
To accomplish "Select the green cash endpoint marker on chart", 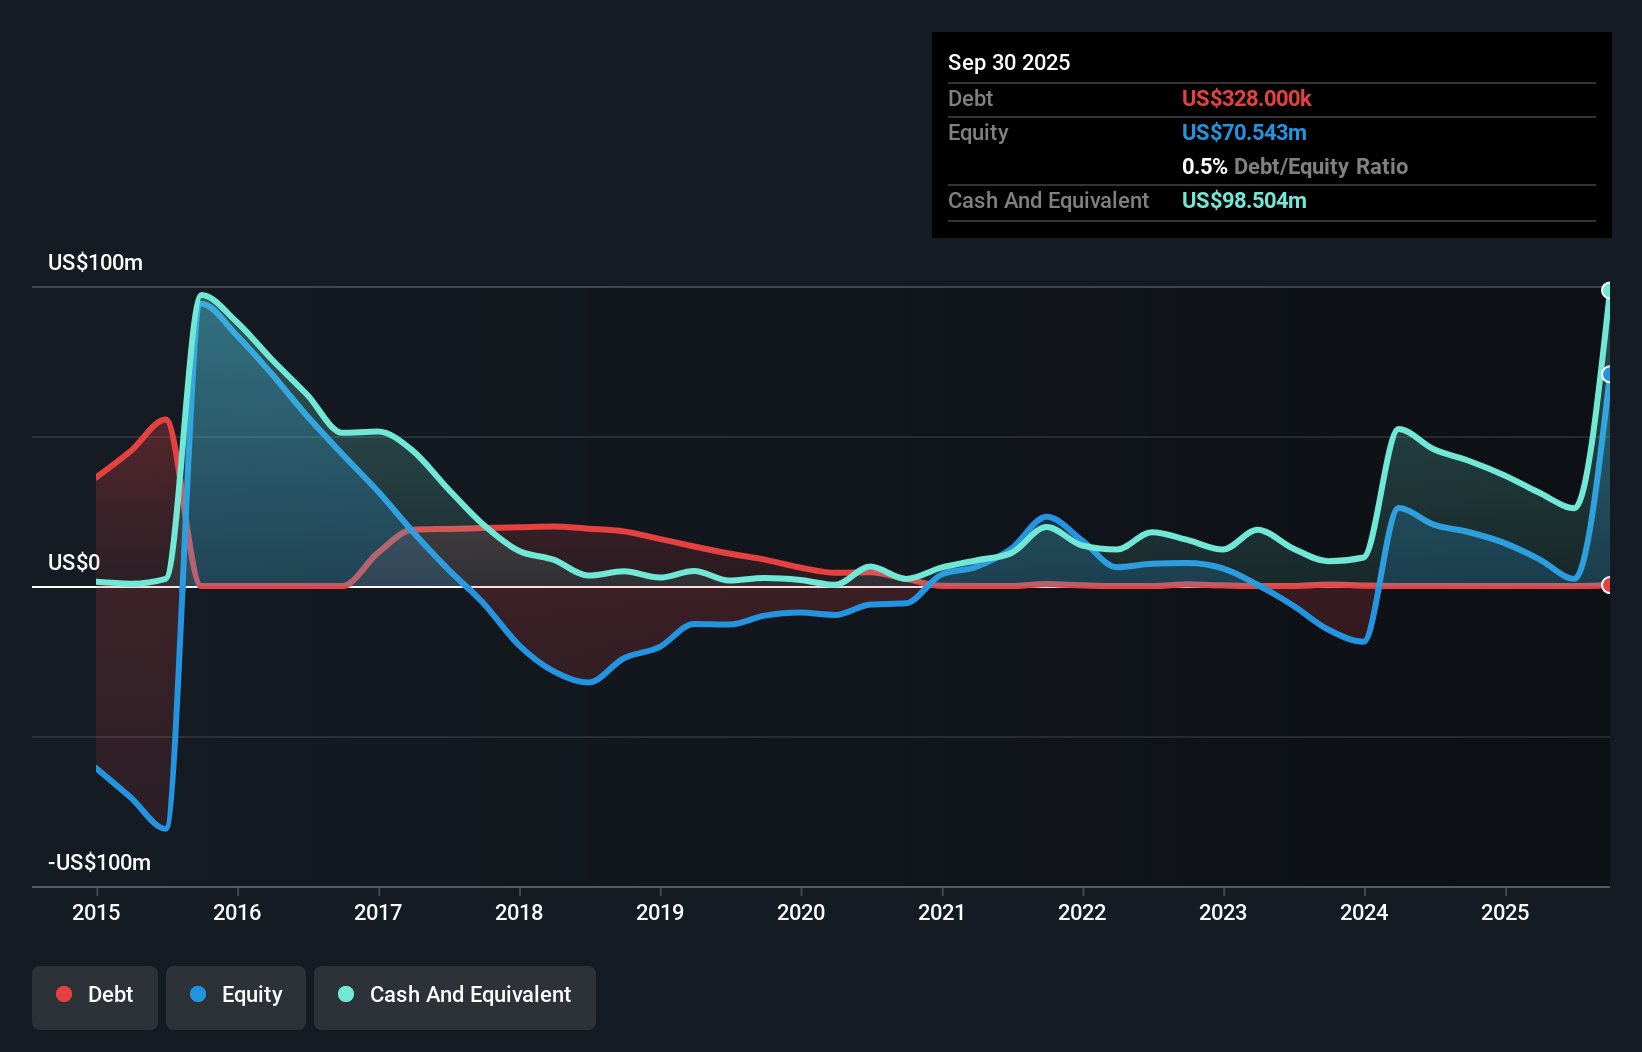I will (x=1609, y=291).
